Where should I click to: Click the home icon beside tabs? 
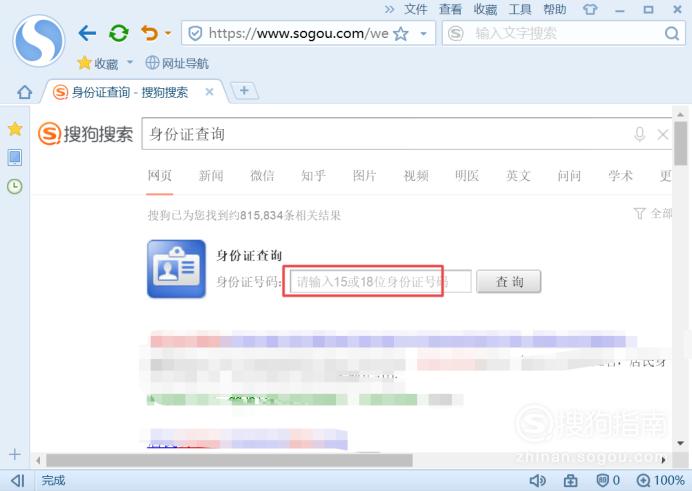24,92
